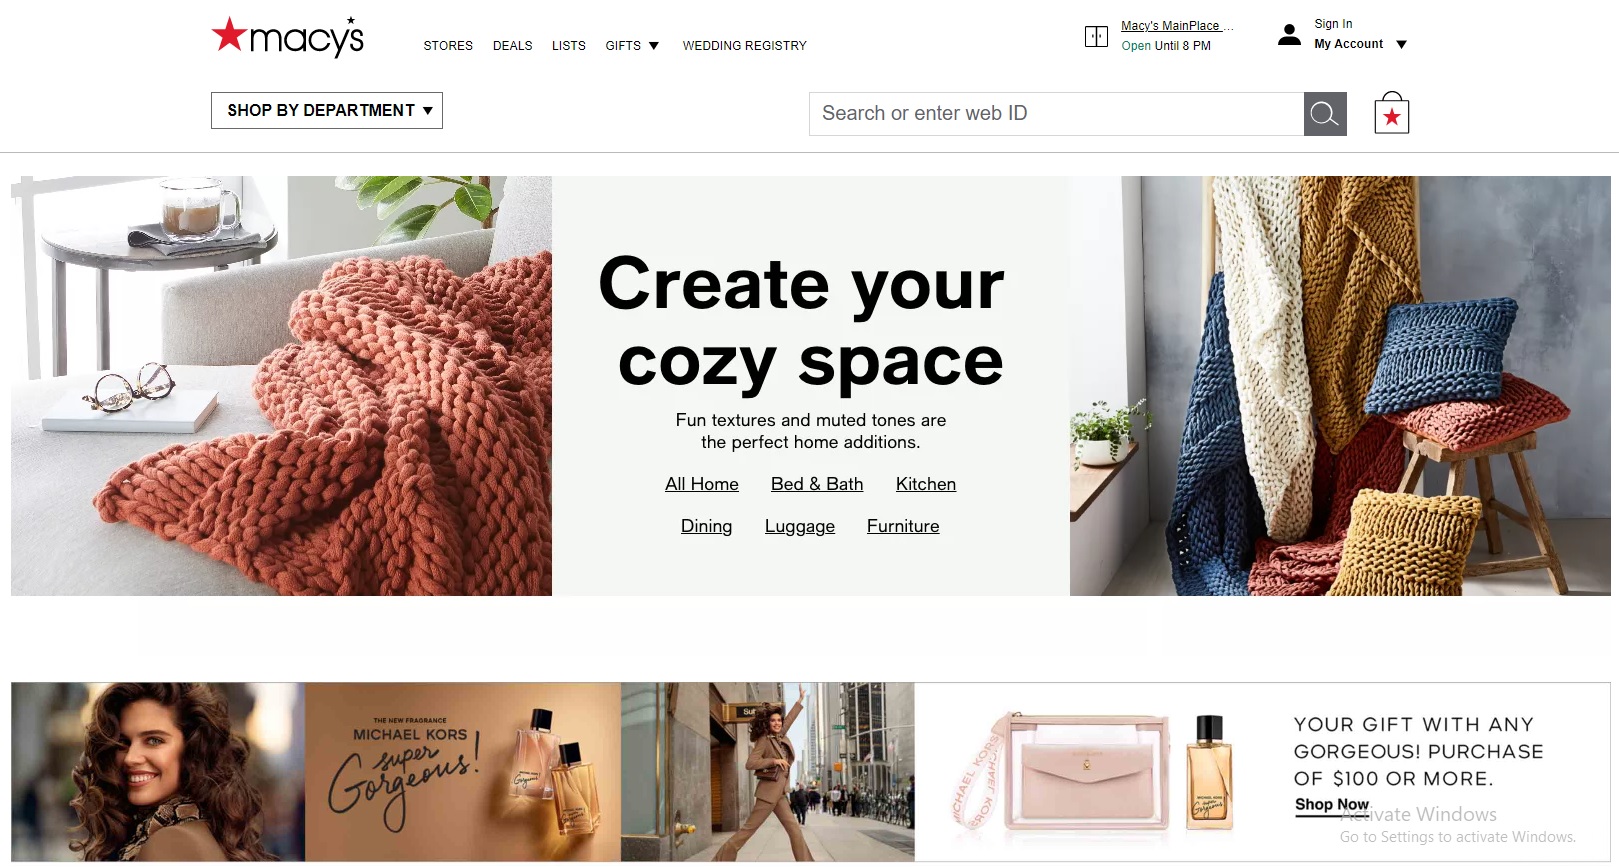Open Wedding Registry link
Screen dimensions: 1619x867
pos(744,46)
